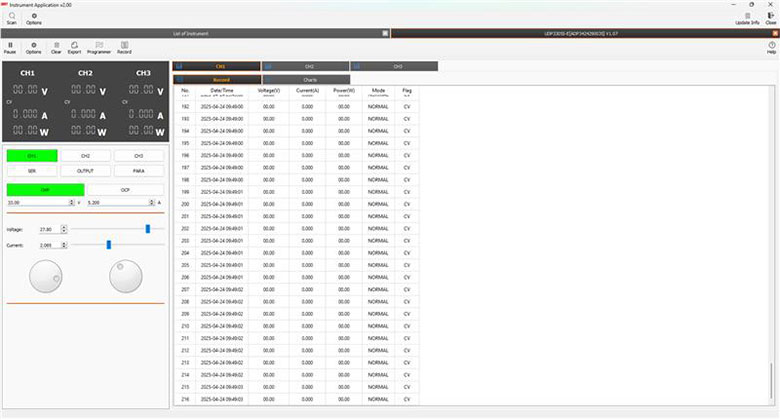The height and width of the screenshot is (420, 780).
Task: Click the Record icon in the toolbar
Action: coord(124,47)
